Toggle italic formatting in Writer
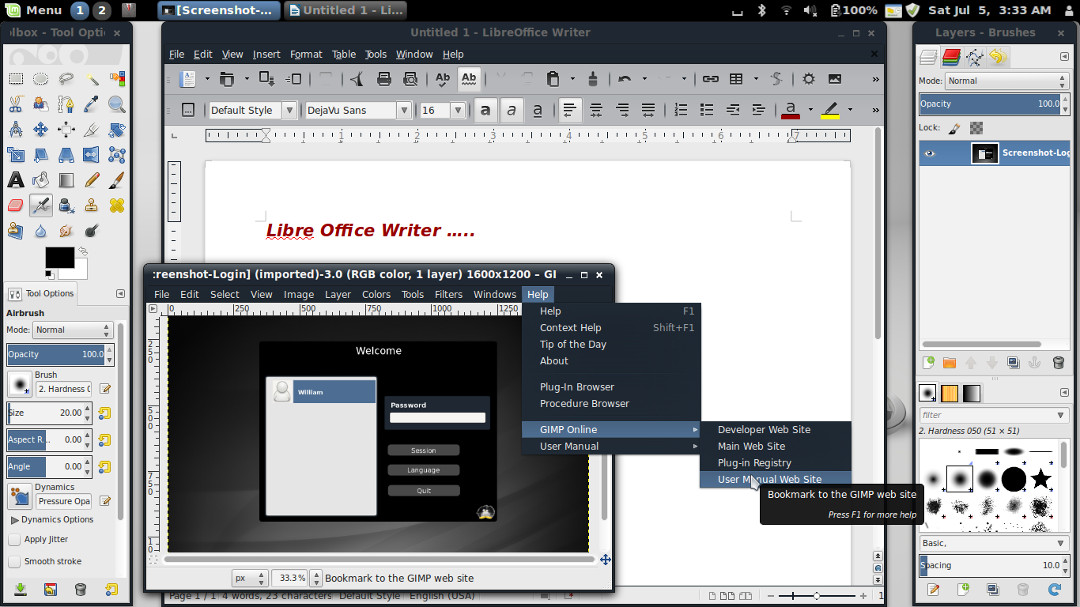This screenshot has height=607, width=1080. (x=511, y=110)
